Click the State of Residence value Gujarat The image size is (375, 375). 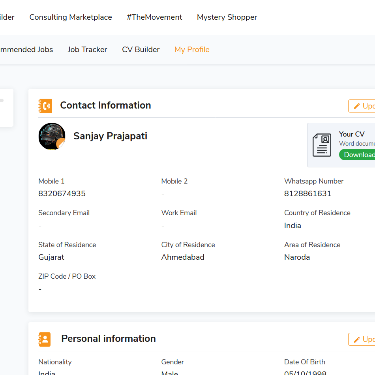click(51, 257)
